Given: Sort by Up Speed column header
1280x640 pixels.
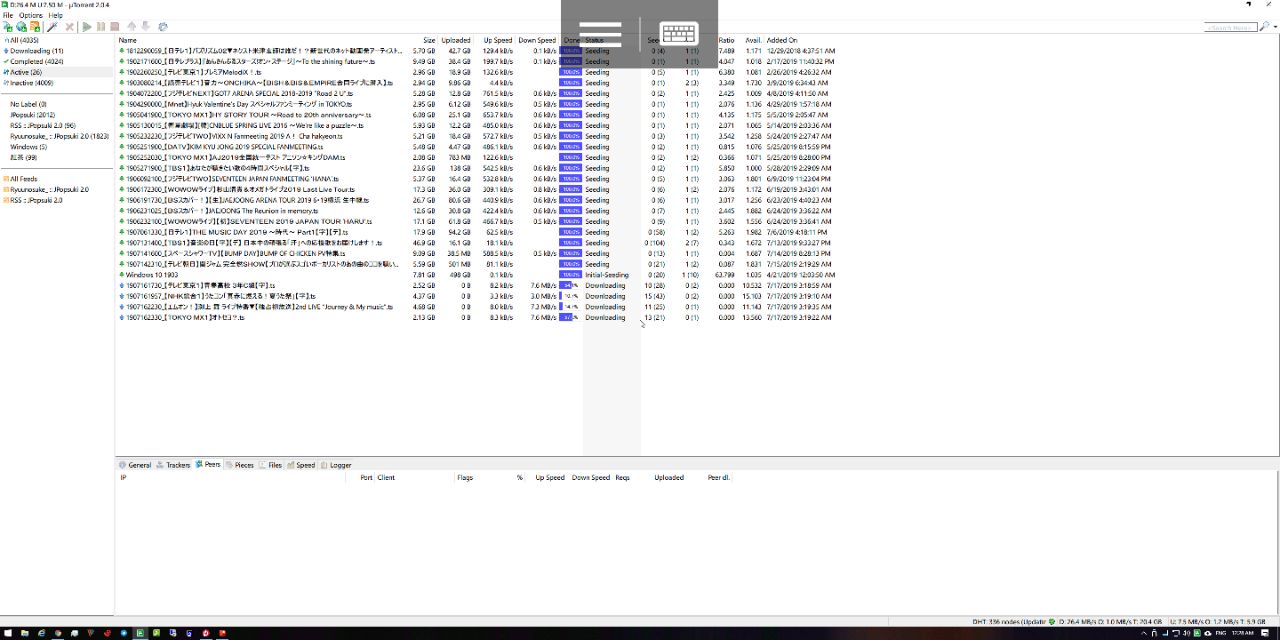Looking at the screenshot, I should [x=498, y=41].
